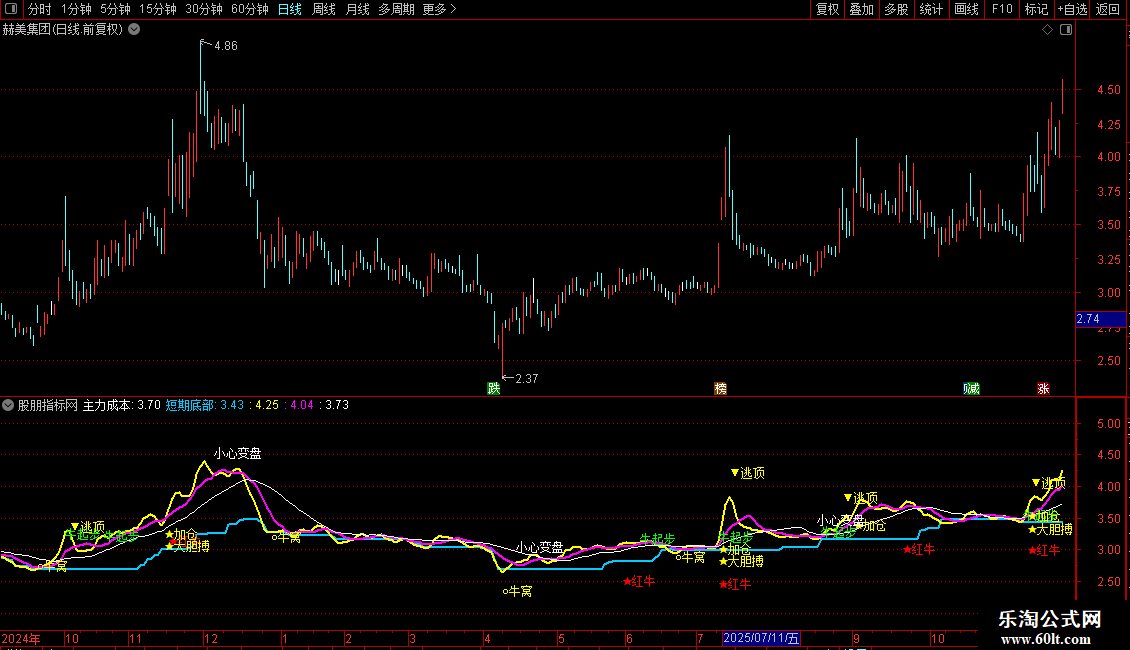The image size is (1130, 650).
Task: Toggle the left sidebar panel icon
Action: coord(11,9)
